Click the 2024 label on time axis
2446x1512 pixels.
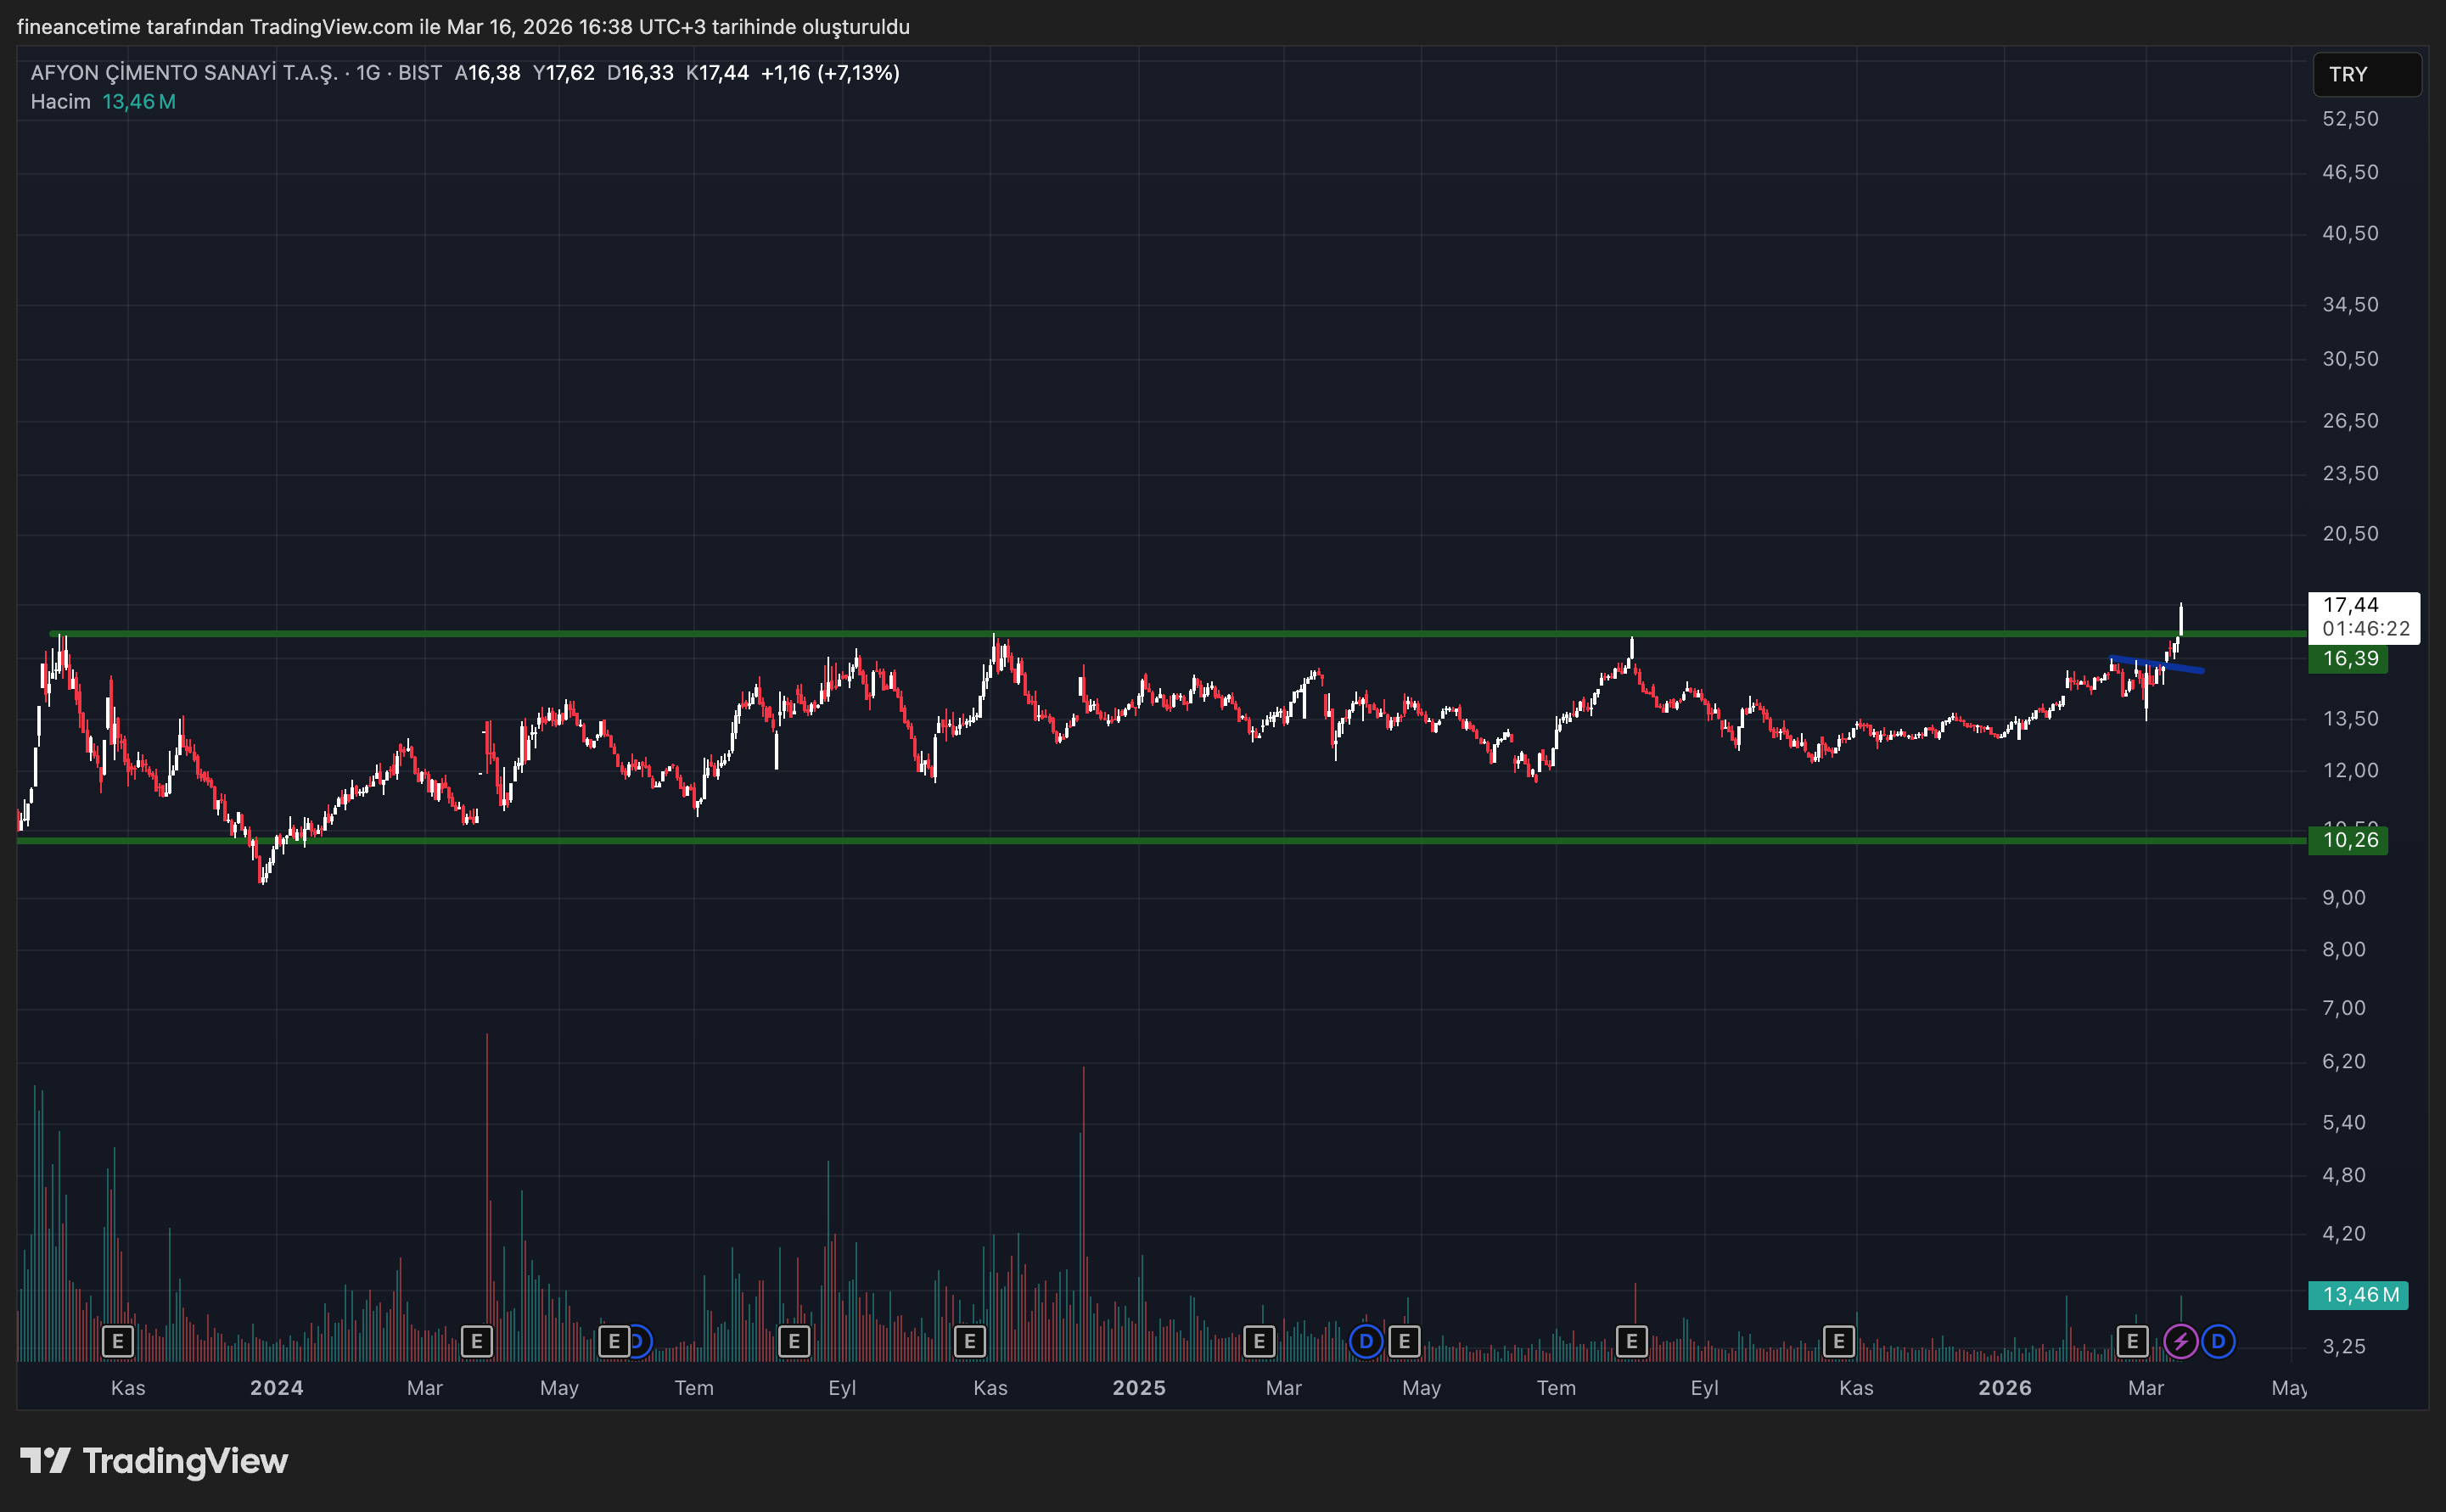click(277, 1388)
